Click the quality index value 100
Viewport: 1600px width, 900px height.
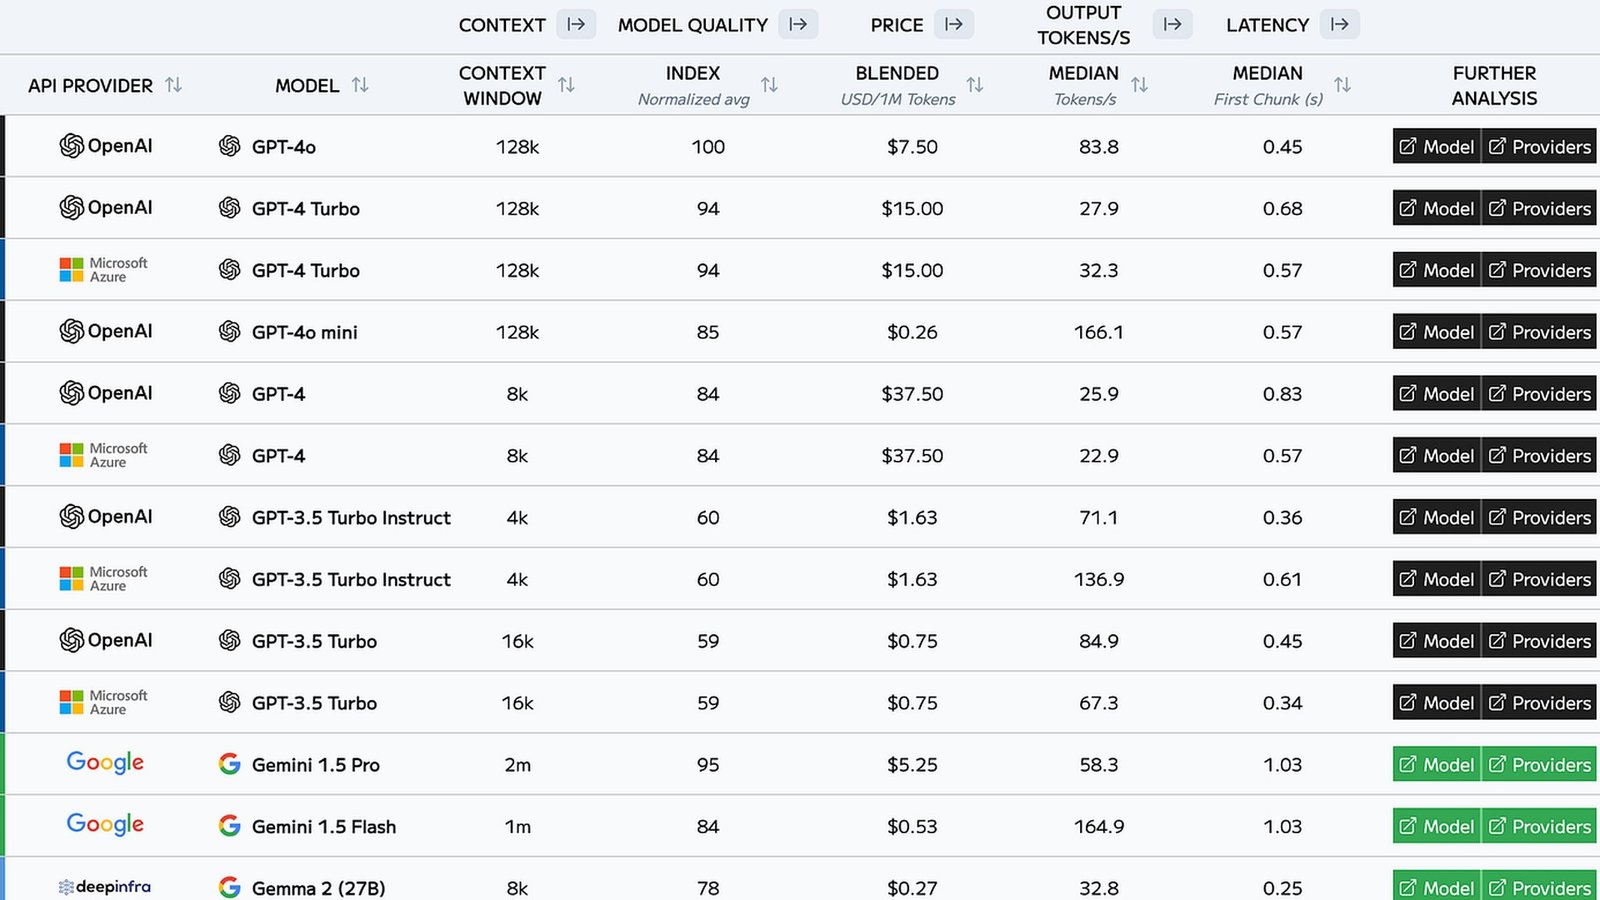coord(708,147)
